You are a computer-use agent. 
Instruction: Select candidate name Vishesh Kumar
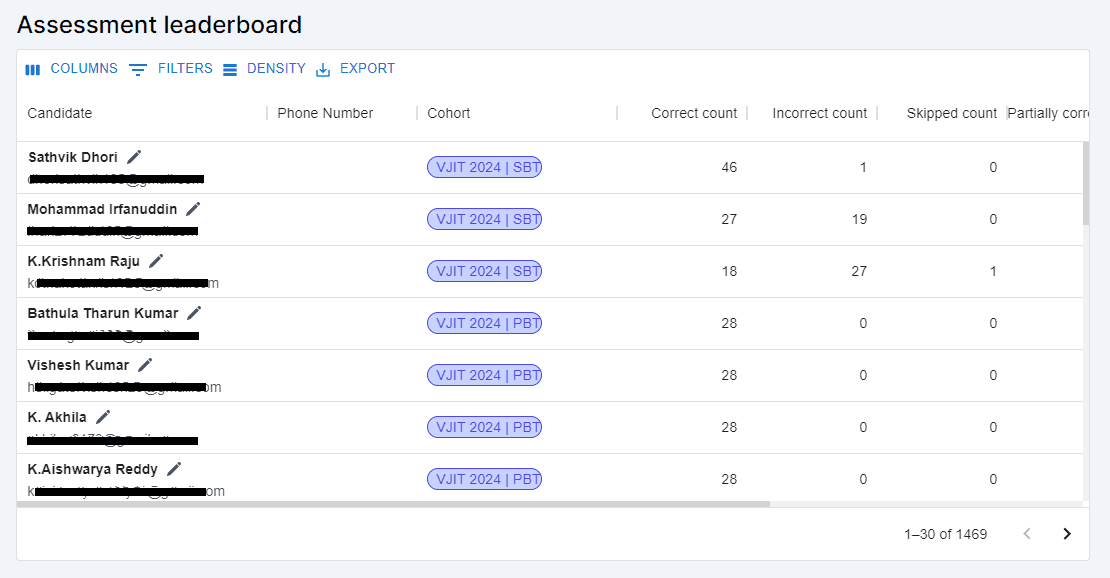(x=78, y=366)
